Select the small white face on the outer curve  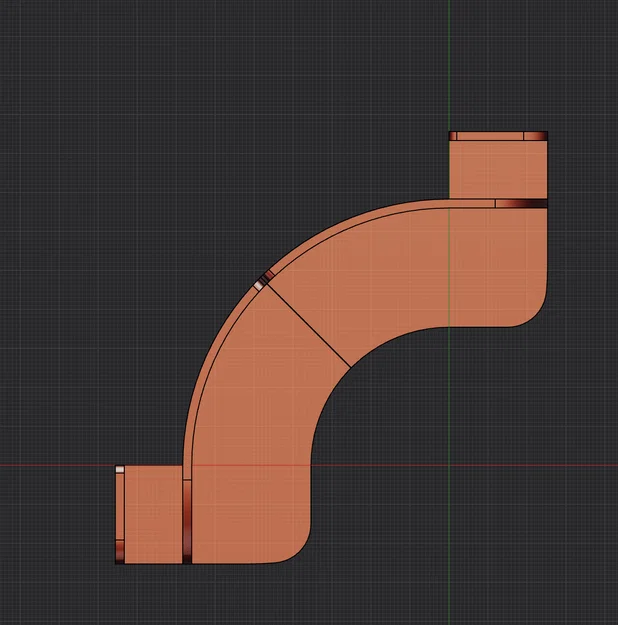coord(259,285)
